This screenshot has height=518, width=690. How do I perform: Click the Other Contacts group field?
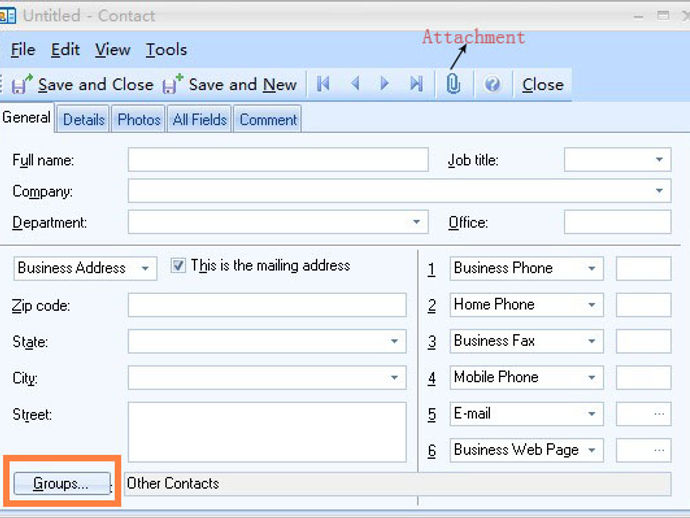pos(397,484)
